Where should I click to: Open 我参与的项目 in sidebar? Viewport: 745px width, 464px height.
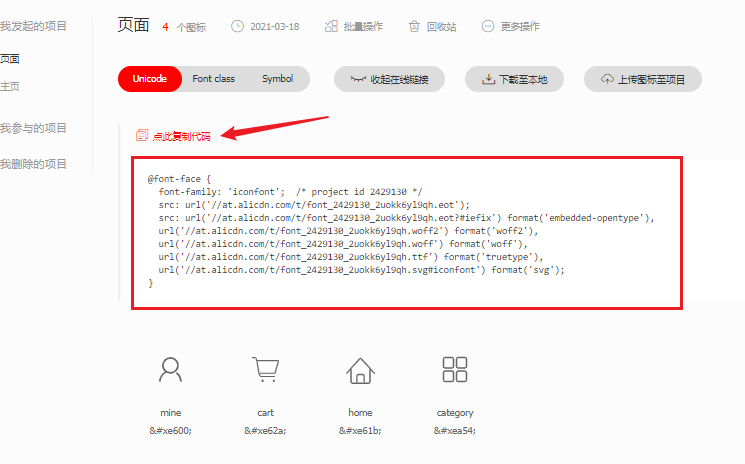[x=33, y=128]
